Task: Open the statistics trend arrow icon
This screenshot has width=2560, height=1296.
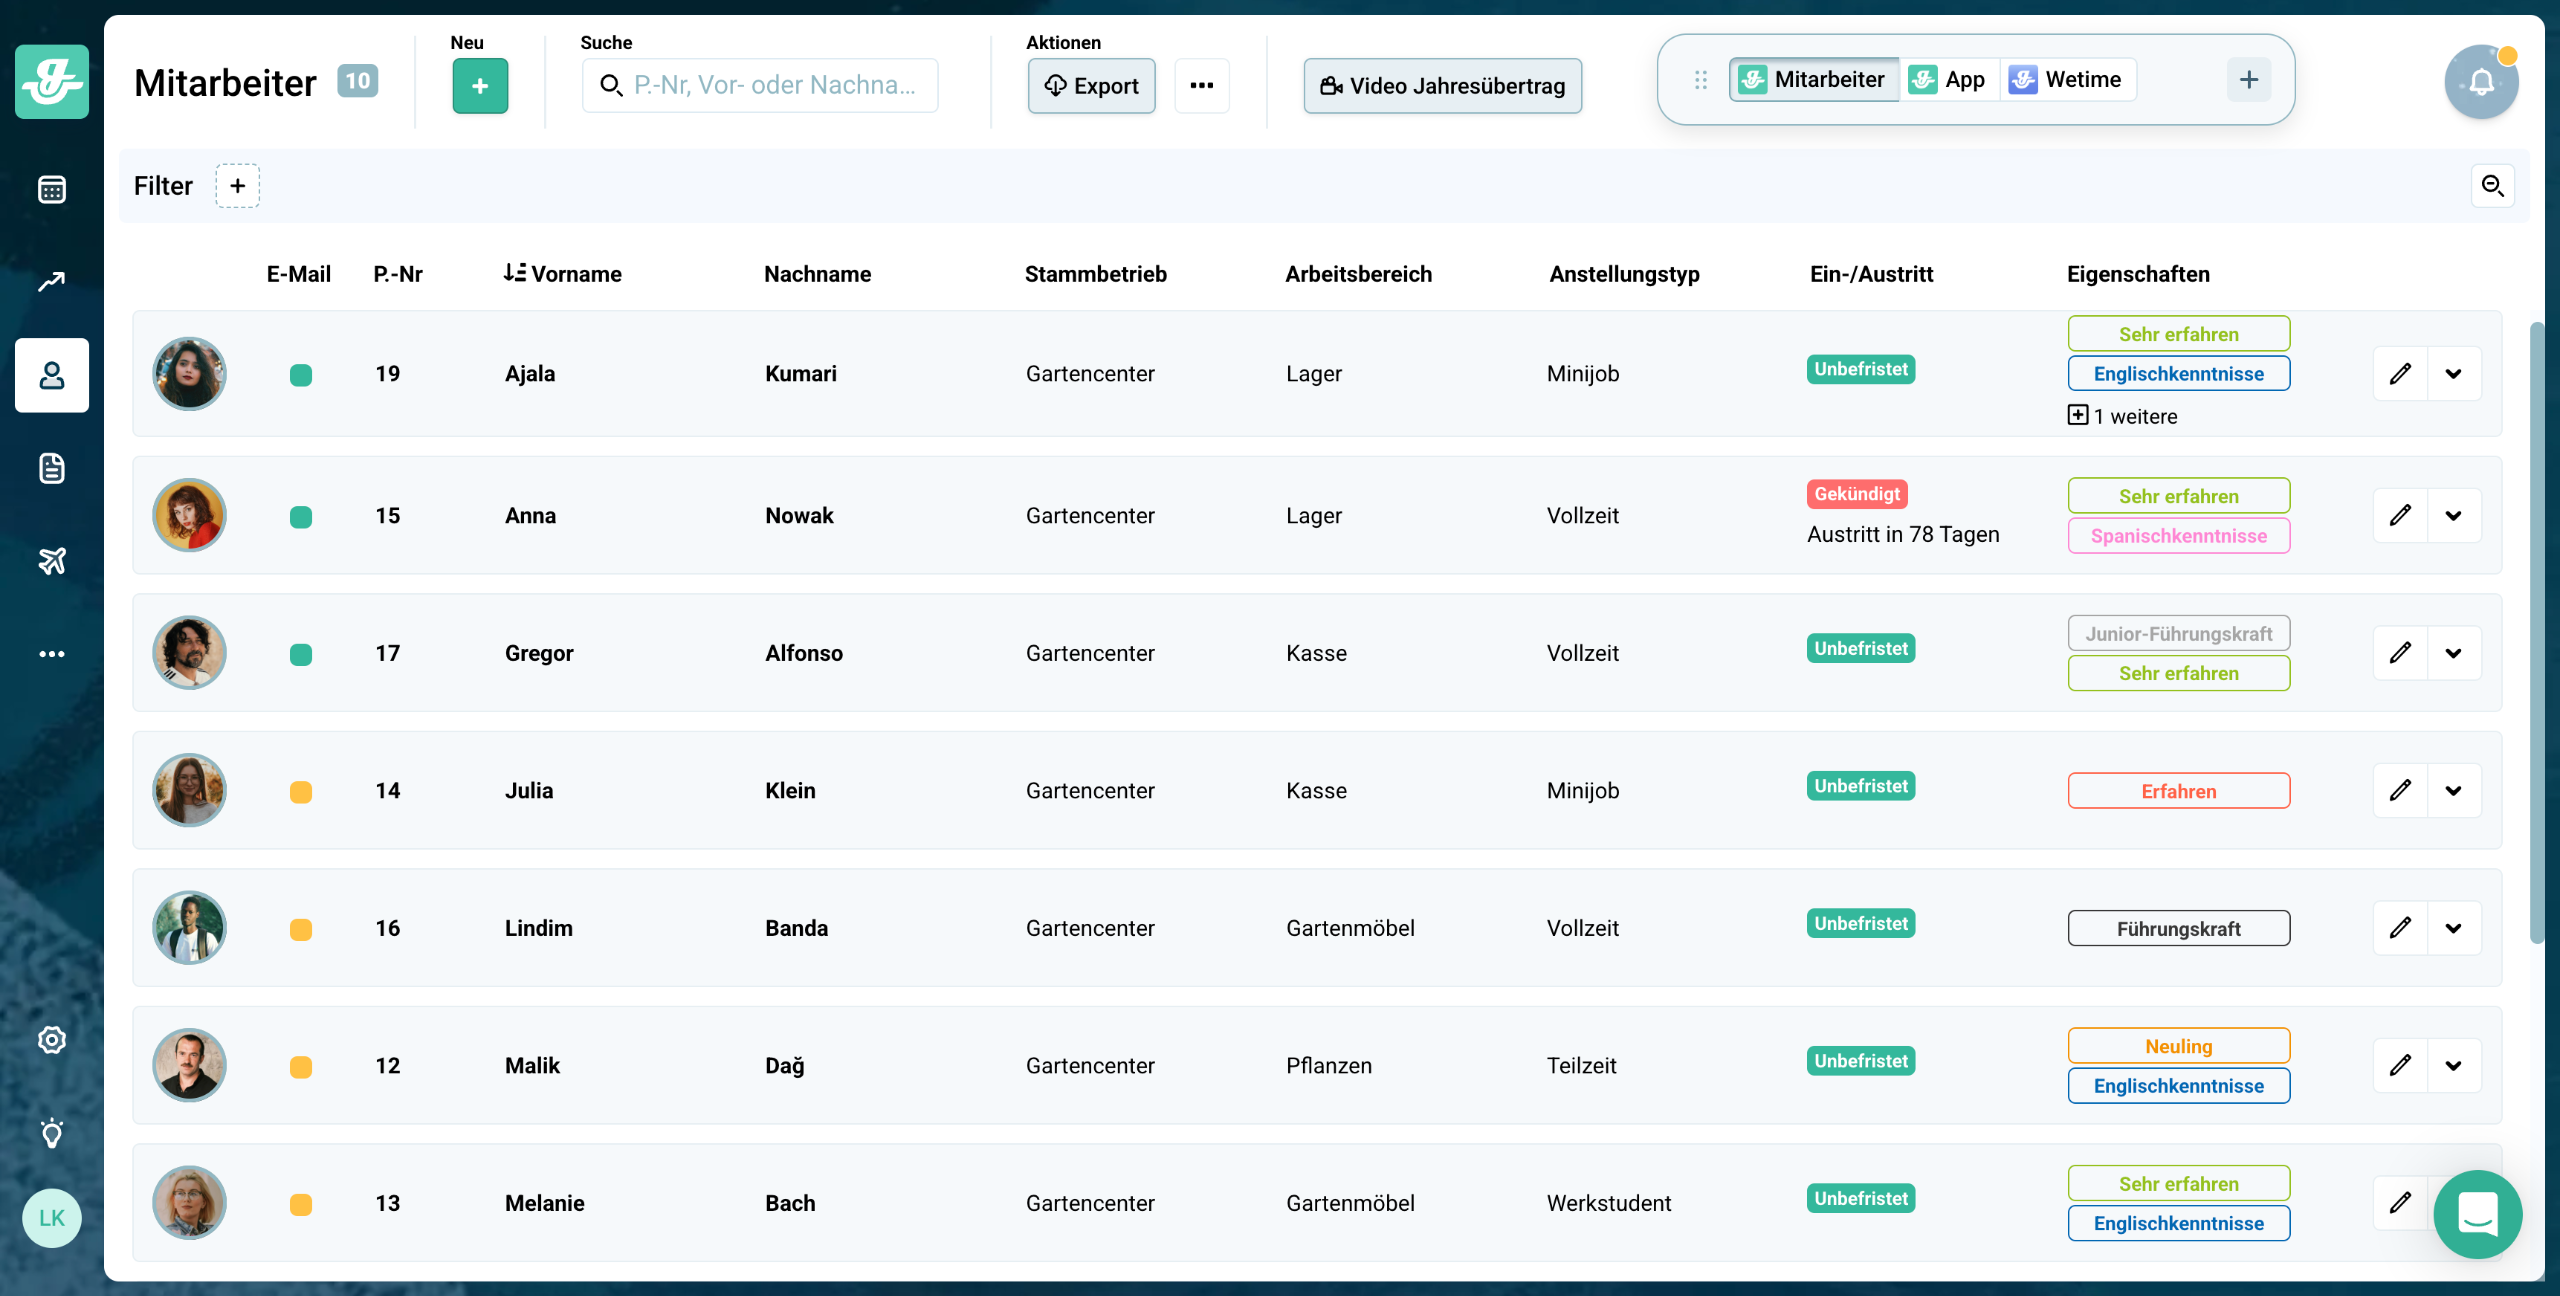Action: (52, 282)
